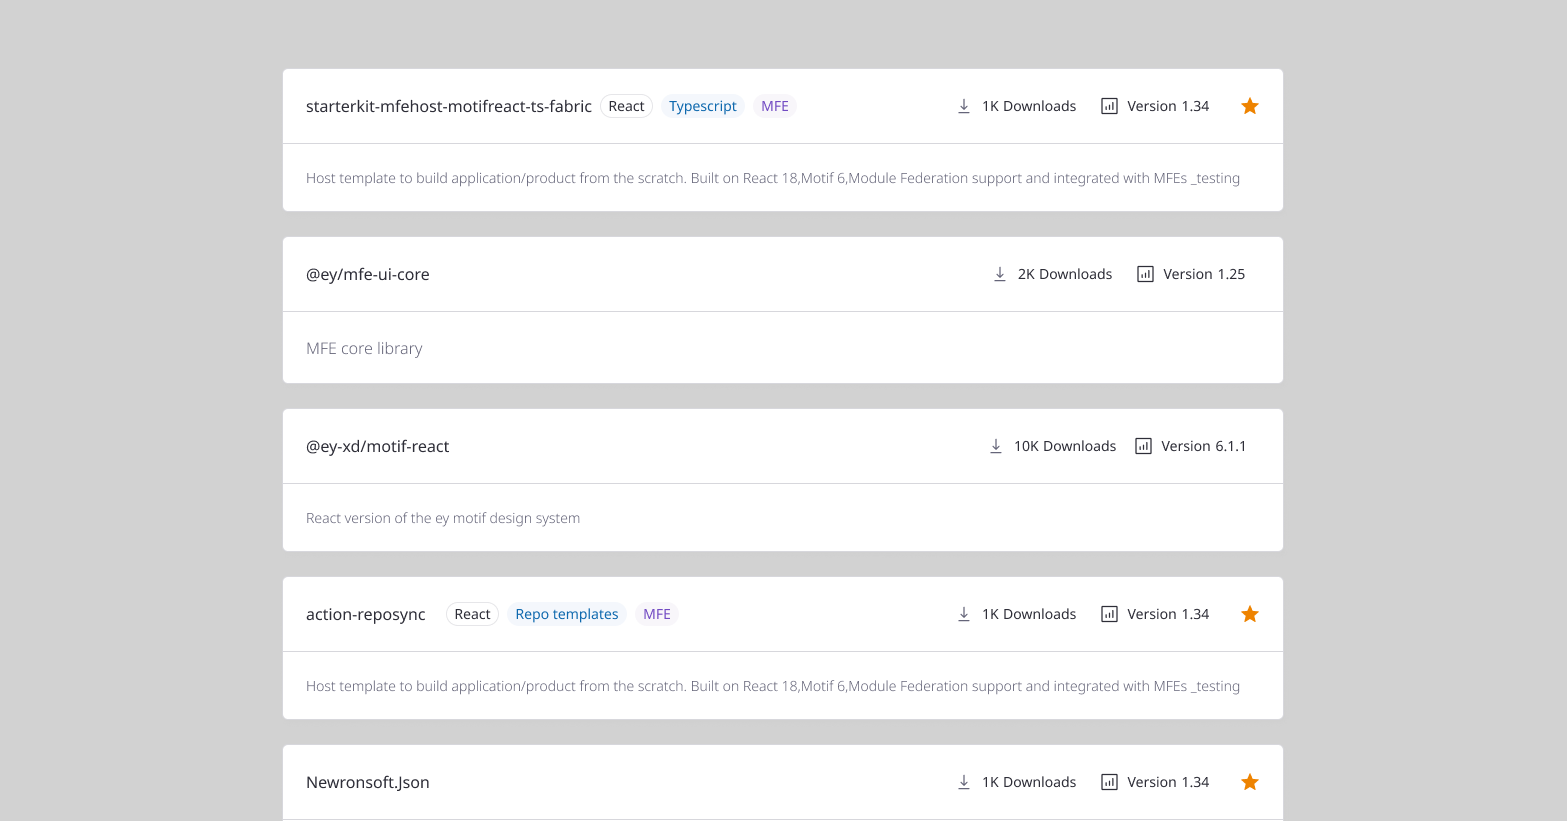The height and width of the screenshot is (821, 1567).
Task: Open the @ey-xd/motif-react package name
Action: pos(378,445)
